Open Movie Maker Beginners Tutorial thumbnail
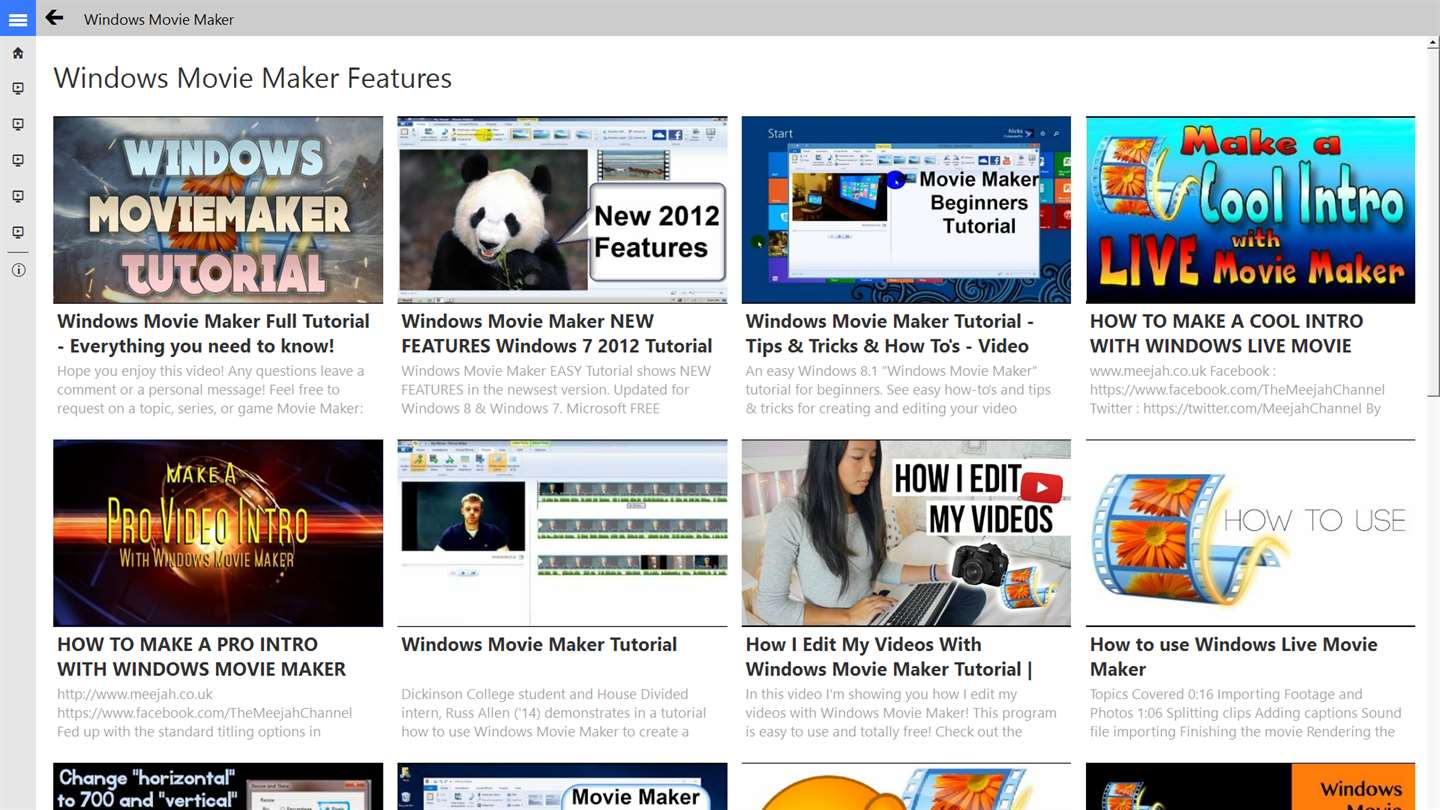 pyautogui.click(x=906, y=210)
